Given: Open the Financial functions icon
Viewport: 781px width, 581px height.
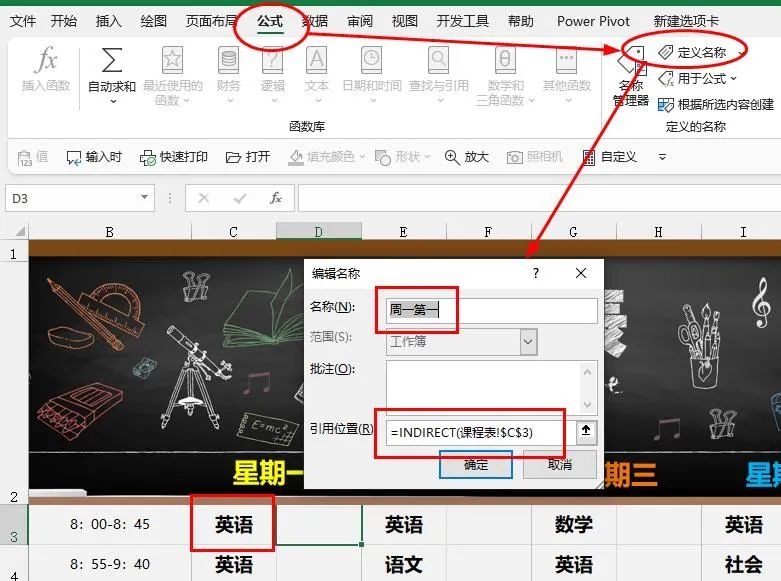Looking at the screenshot, I should (229, 60).
